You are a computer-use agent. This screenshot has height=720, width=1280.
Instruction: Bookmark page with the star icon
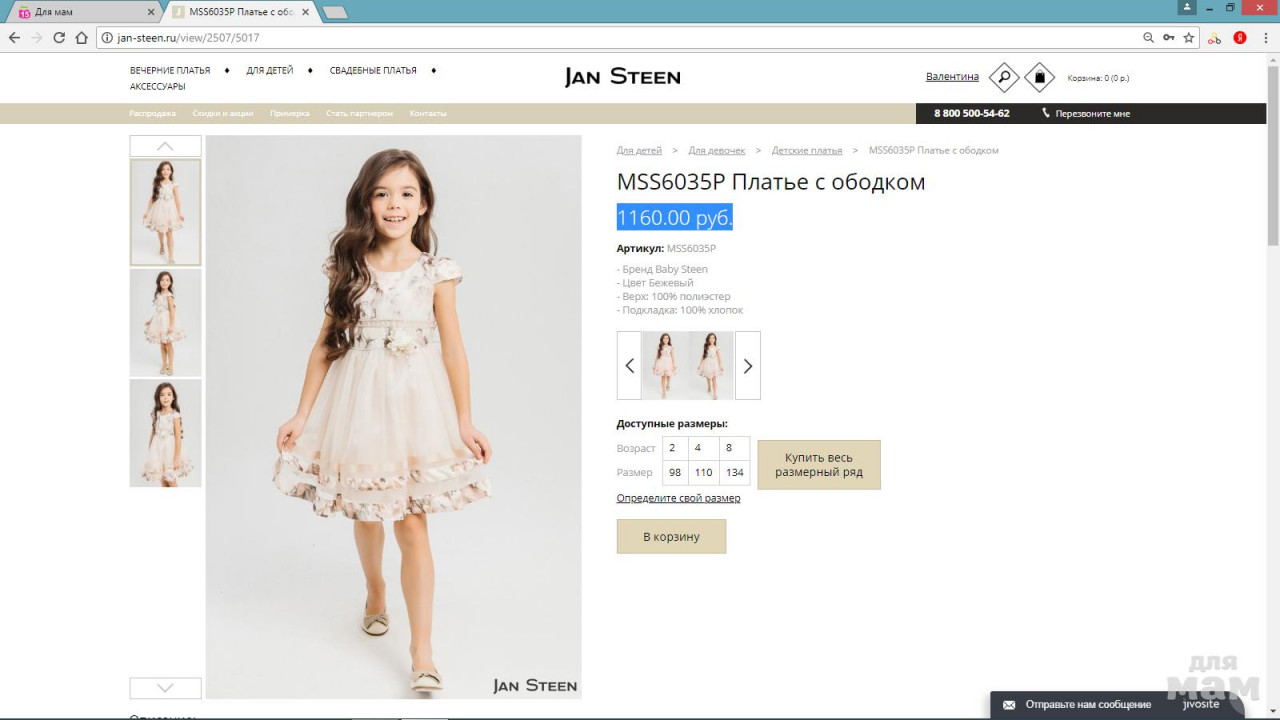pyautogui.click(x=1189, y=38)
